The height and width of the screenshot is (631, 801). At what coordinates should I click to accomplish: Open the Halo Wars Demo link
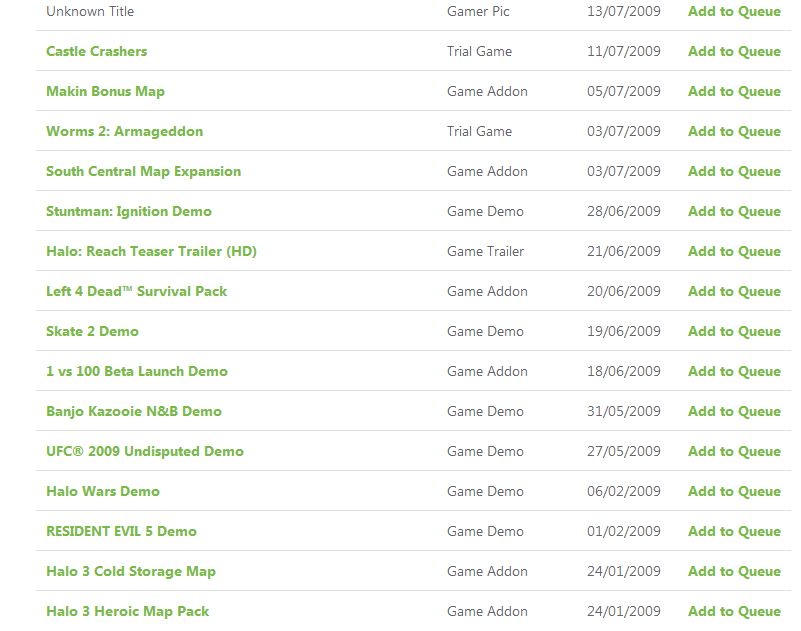click(103, 491)
